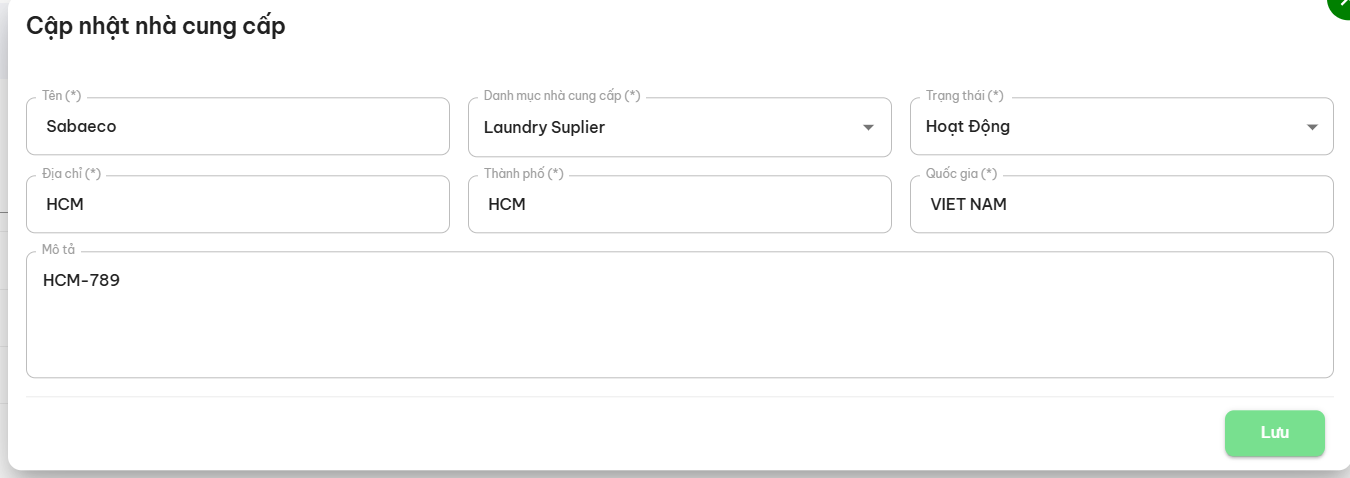
Task: Click inside the Mô tả description textarea
Action: tap(680, 325)
